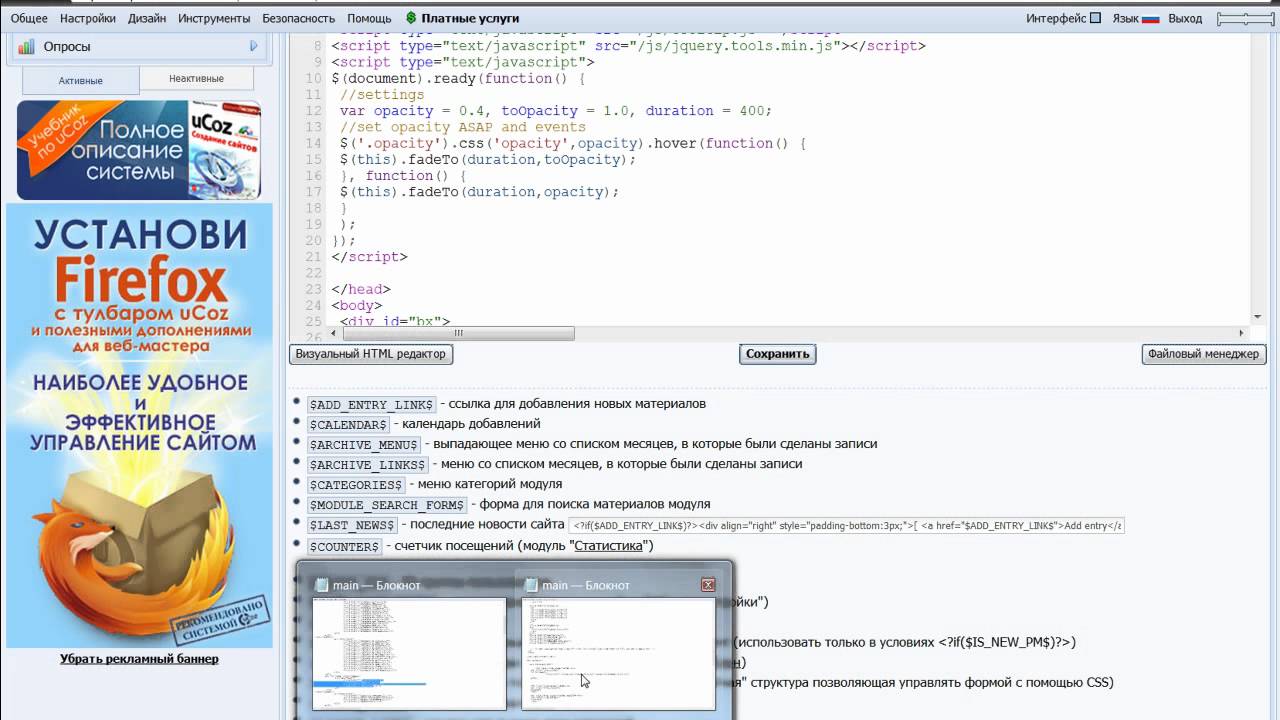
Task: Click the Russian flag language icon
Action: click(1150, 18)
